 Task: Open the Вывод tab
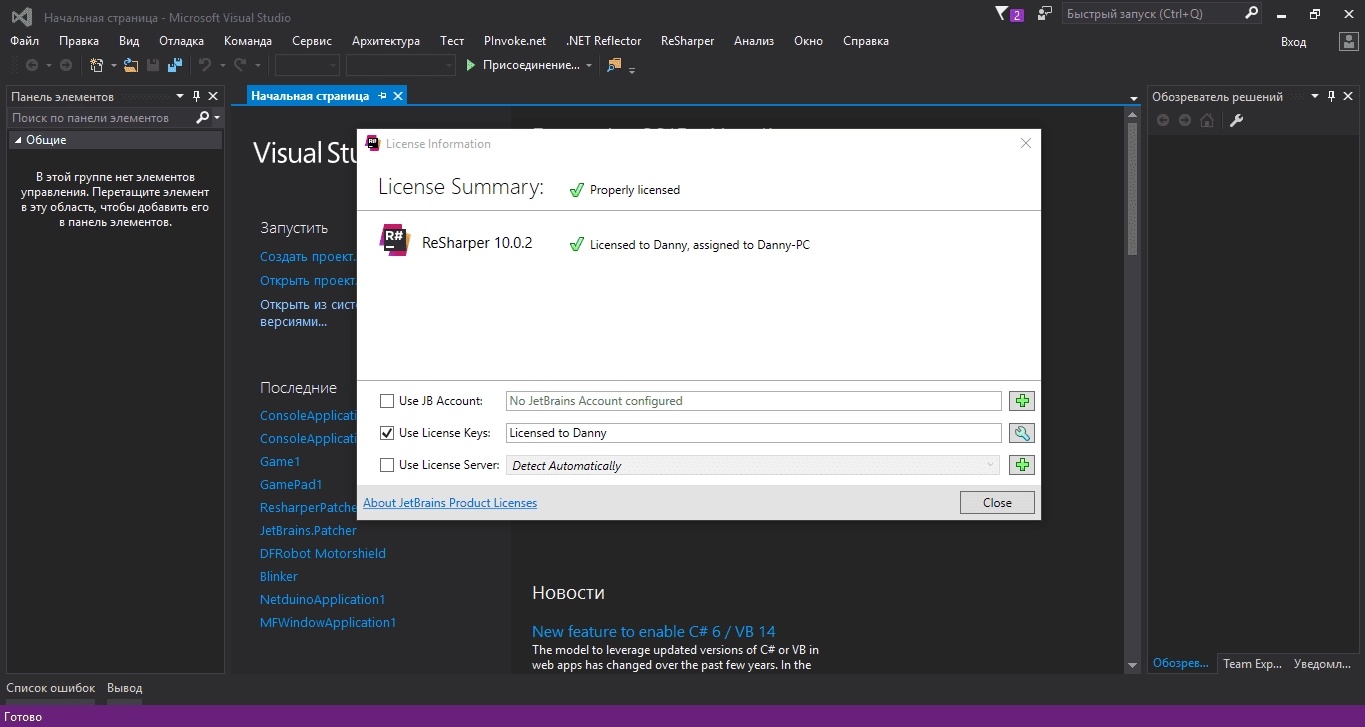coord(125,688)
